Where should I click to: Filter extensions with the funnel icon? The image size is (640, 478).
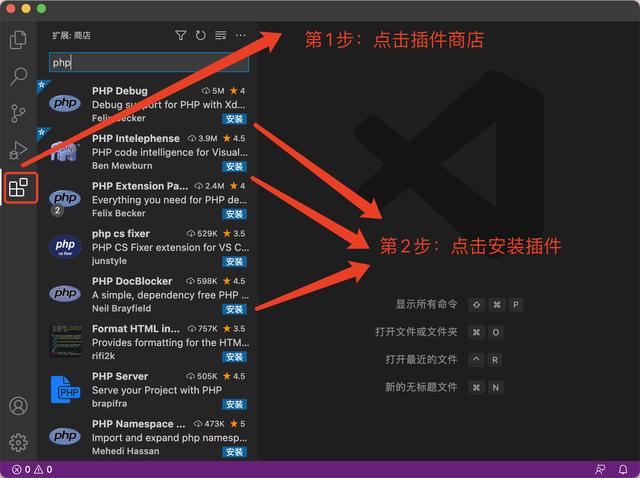181,36
